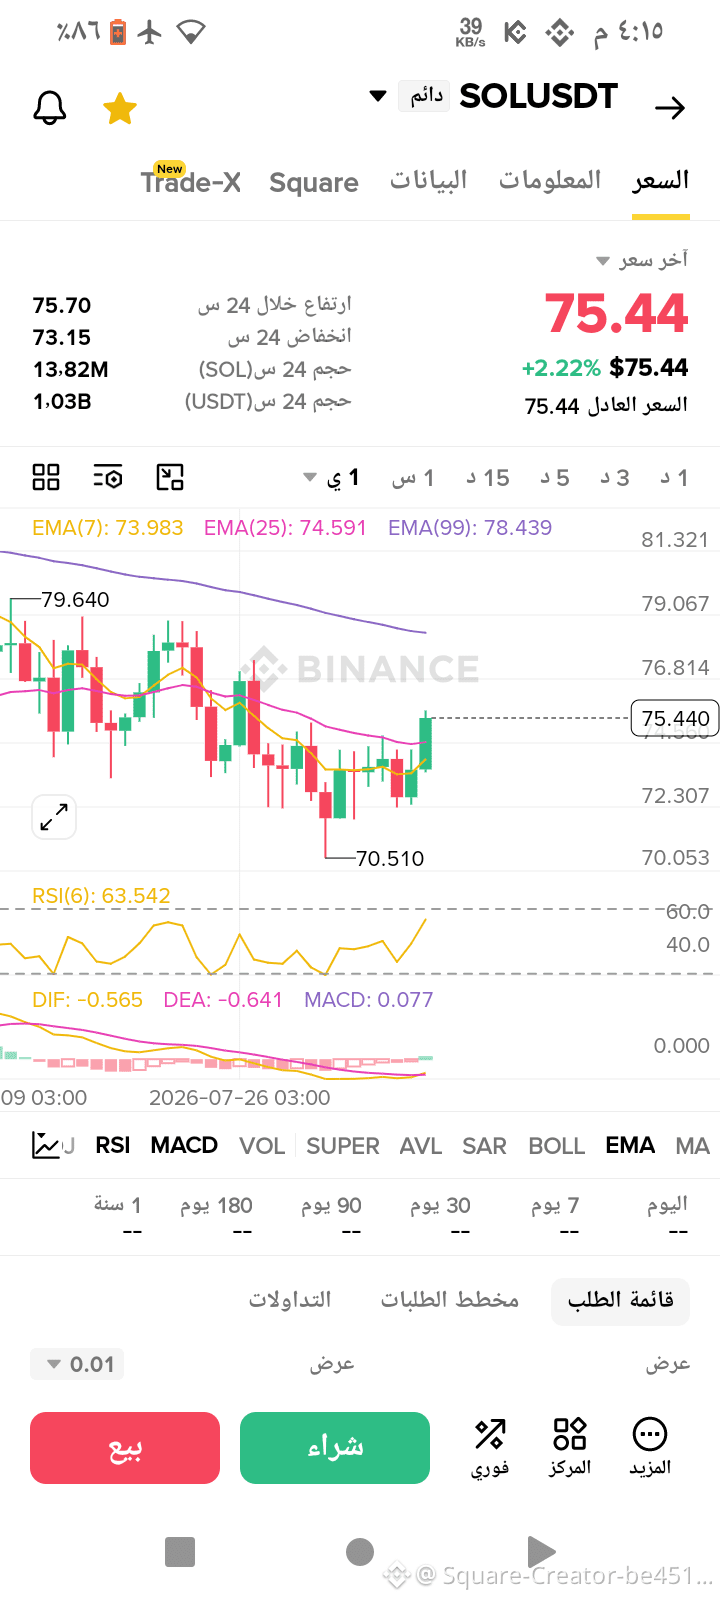Tap the notification bell icon

click(49, 108)
